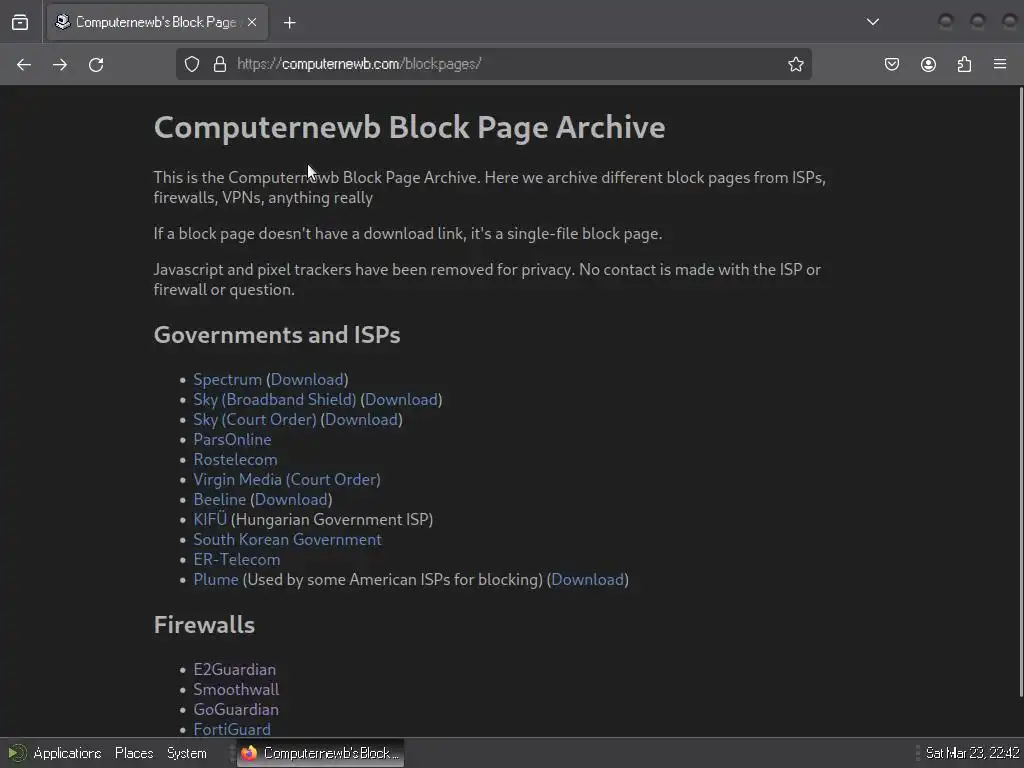The height and width of the screenshot is (768, 1024).
Task: Open tracking protection shield icon
Action: click(x=191, y=64)
